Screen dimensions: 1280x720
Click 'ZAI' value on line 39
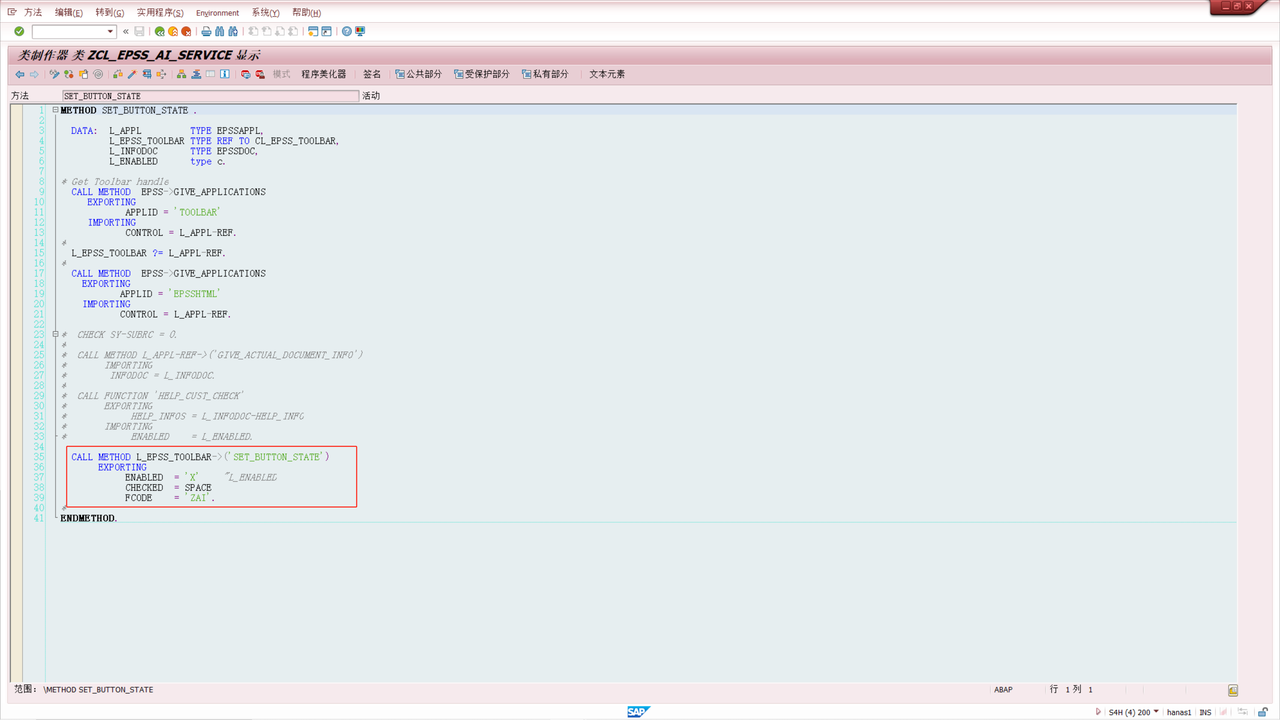click(x=199, y=497)
